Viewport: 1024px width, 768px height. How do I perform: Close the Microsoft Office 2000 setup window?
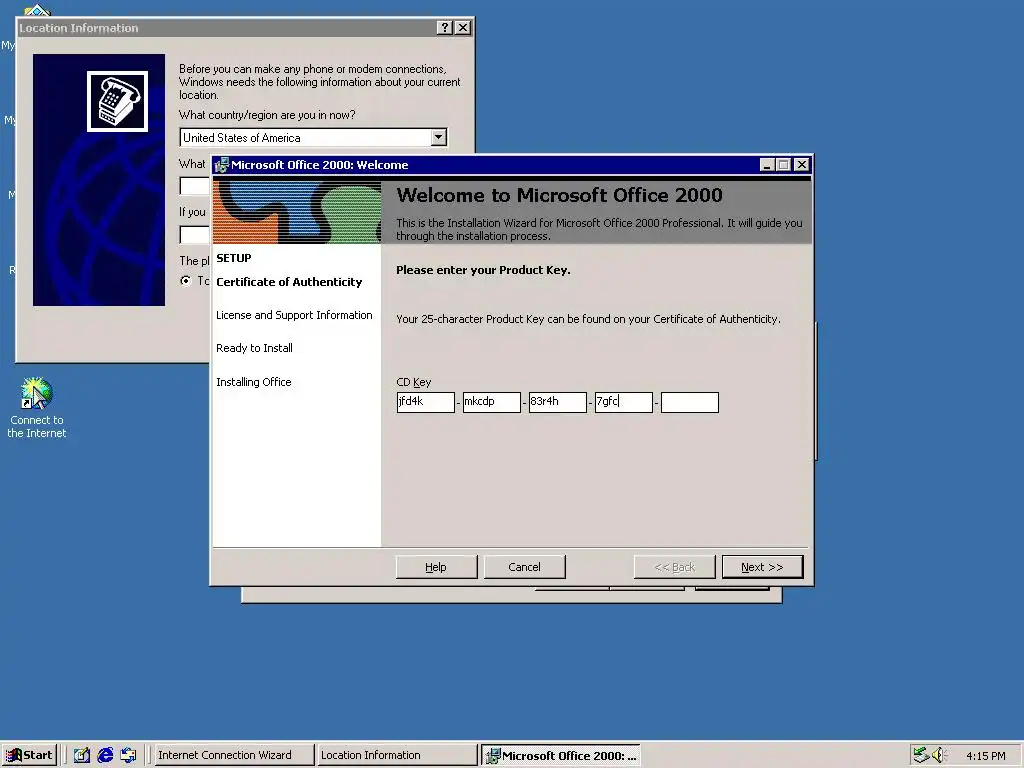coord(802,165)
